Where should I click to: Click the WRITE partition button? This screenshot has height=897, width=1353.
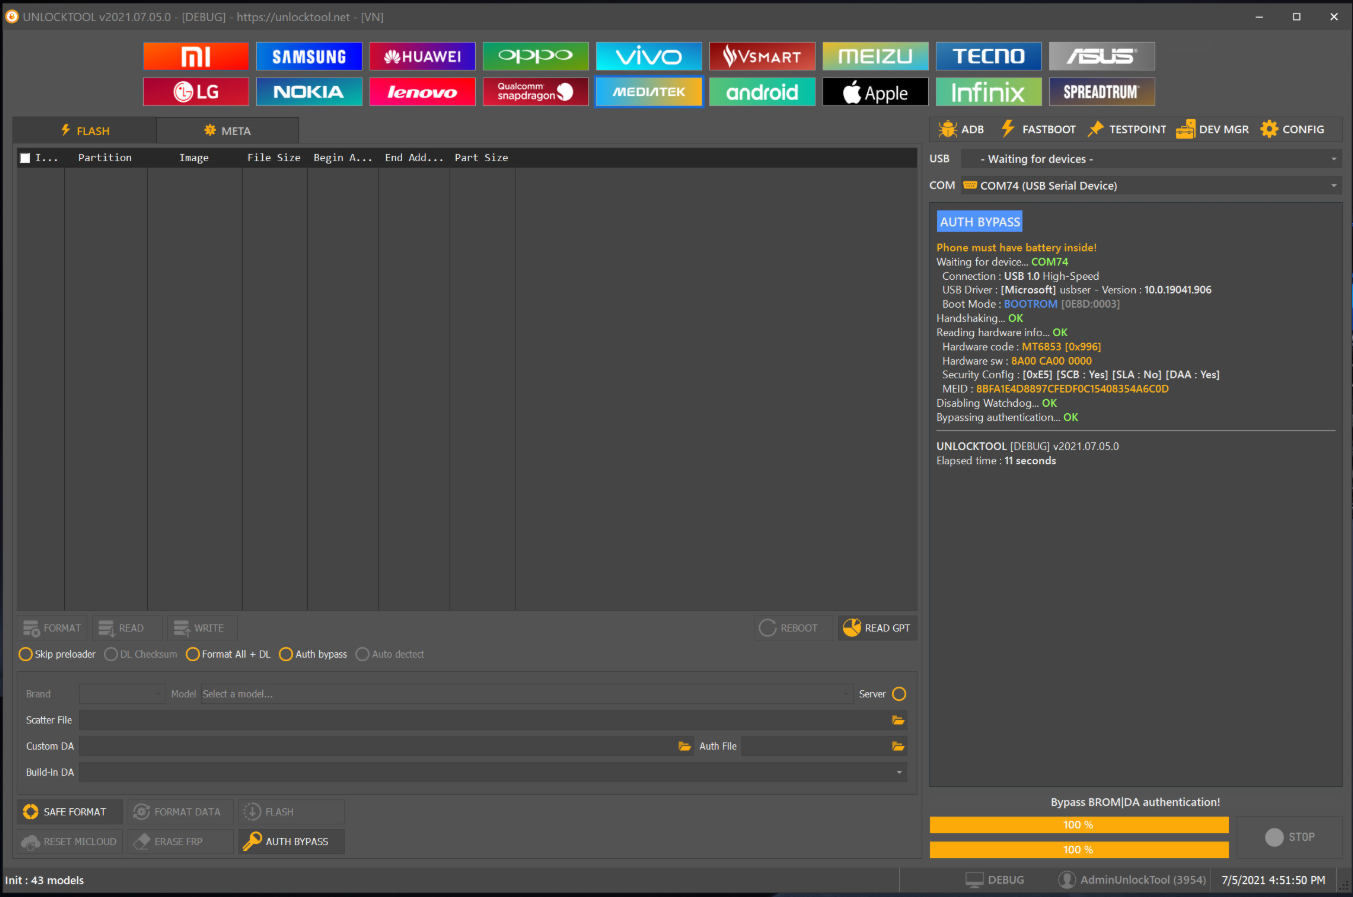click(200, 628)
